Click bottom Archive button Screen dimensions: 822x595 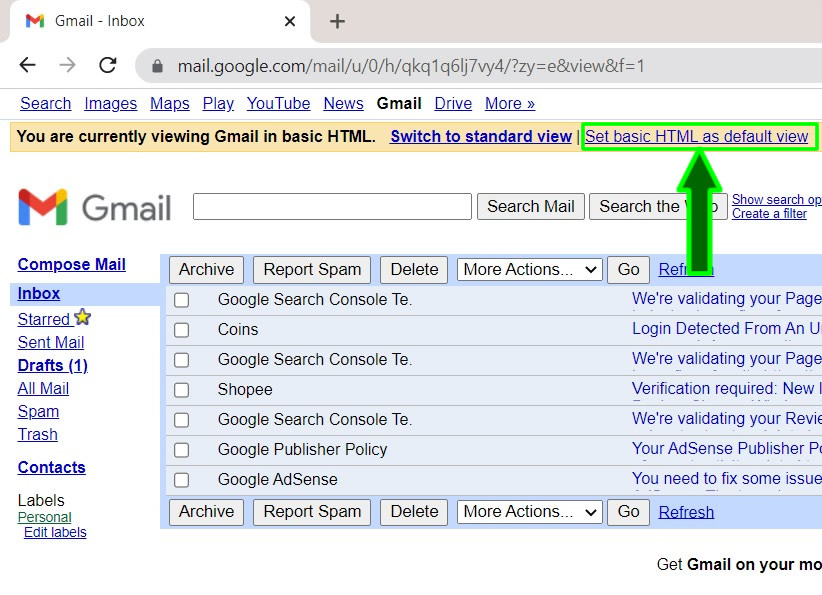click(x=207, y=512)
